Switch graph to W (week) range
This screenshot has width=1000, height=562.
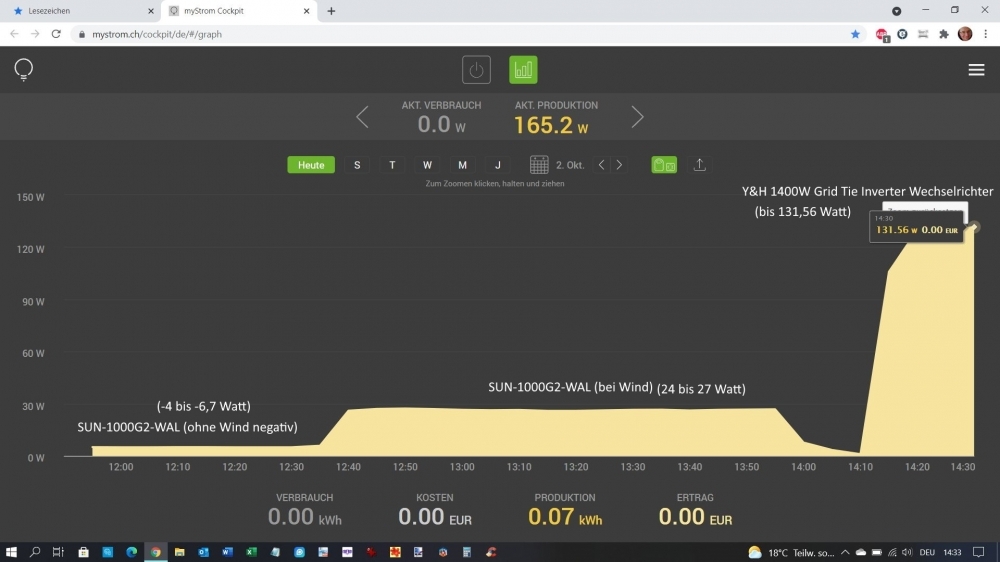click(x=427, y=165)
